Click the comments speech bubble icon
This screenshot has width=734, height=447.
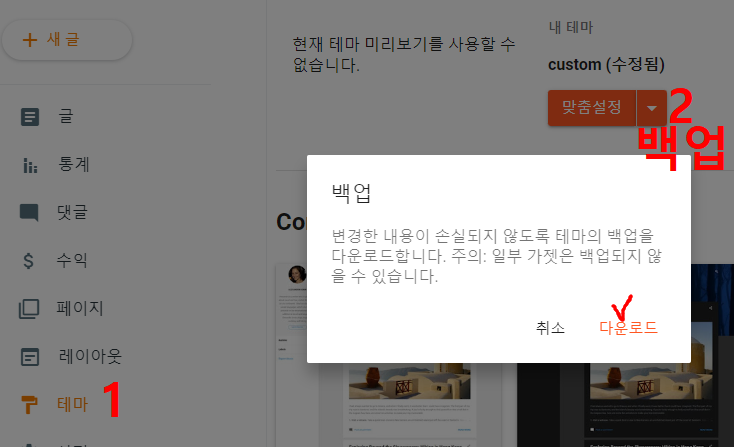(29, 213)
